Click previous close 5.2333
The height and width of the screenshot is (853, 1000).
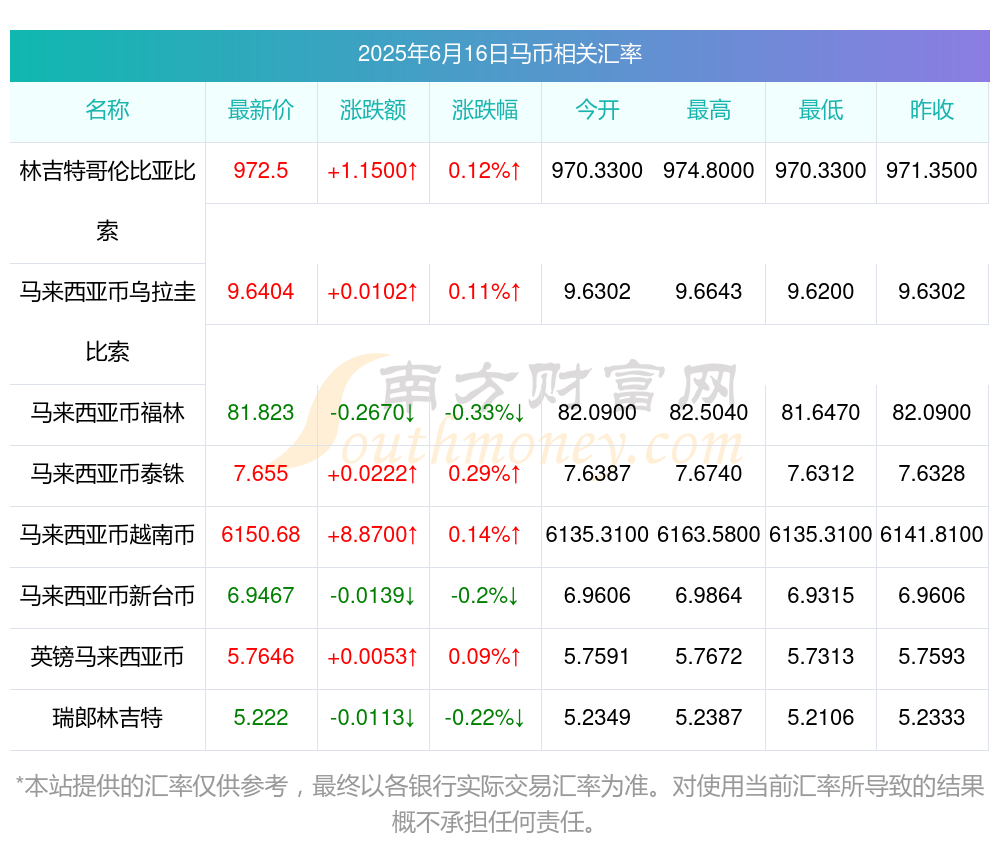click(x=932, y=718)
